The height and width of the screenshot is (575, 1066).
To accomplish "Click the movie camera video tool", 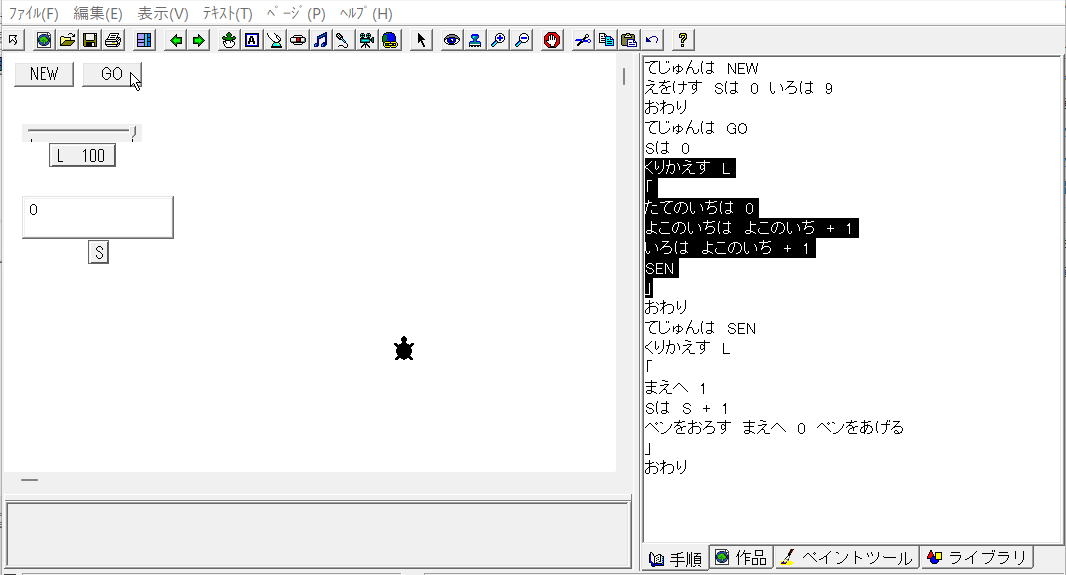I will coord(367,40).
